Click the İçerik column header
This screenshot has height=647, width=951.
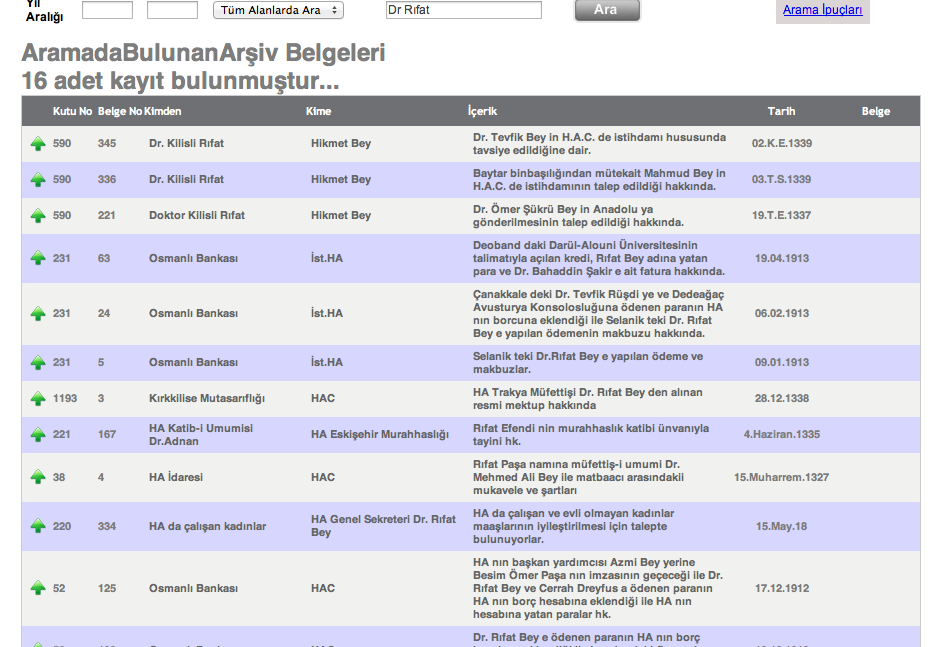(482, 111)
